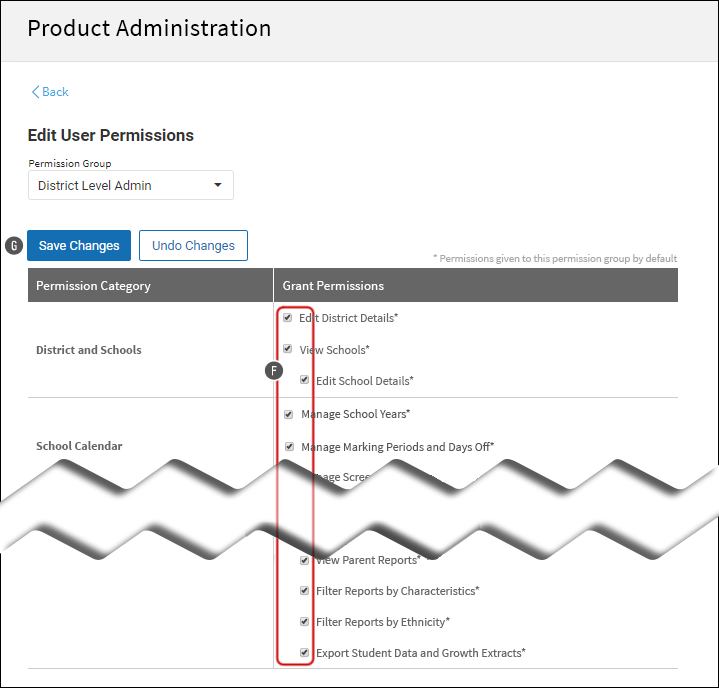Screen dimensions: 719x688
Task: Click the Undo Changes button
Action: coord(193,245)
